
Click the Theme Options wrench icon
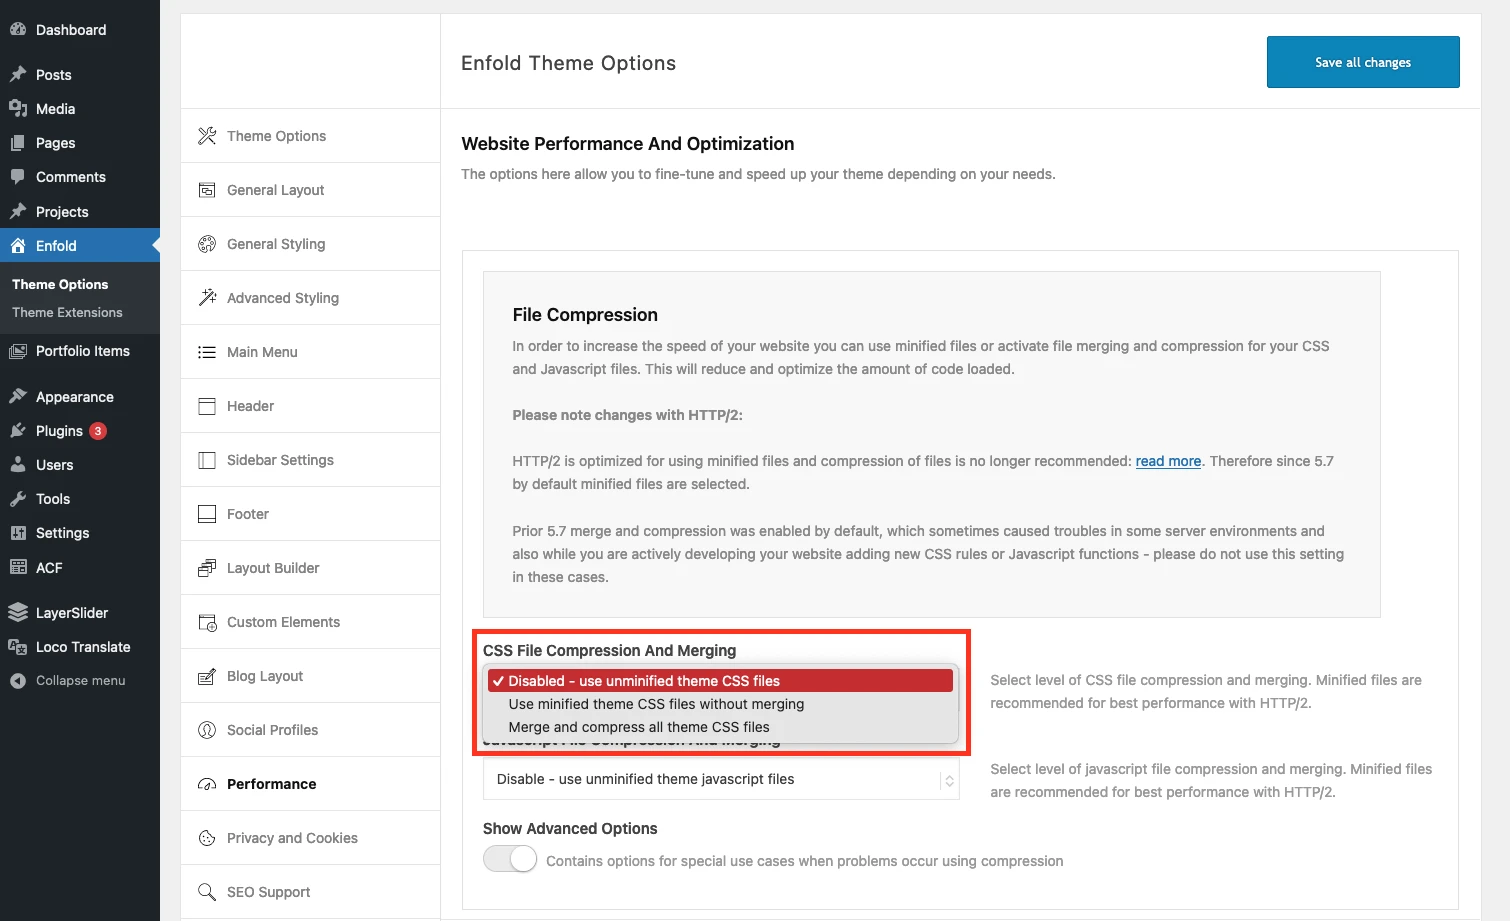coord(207,136)
